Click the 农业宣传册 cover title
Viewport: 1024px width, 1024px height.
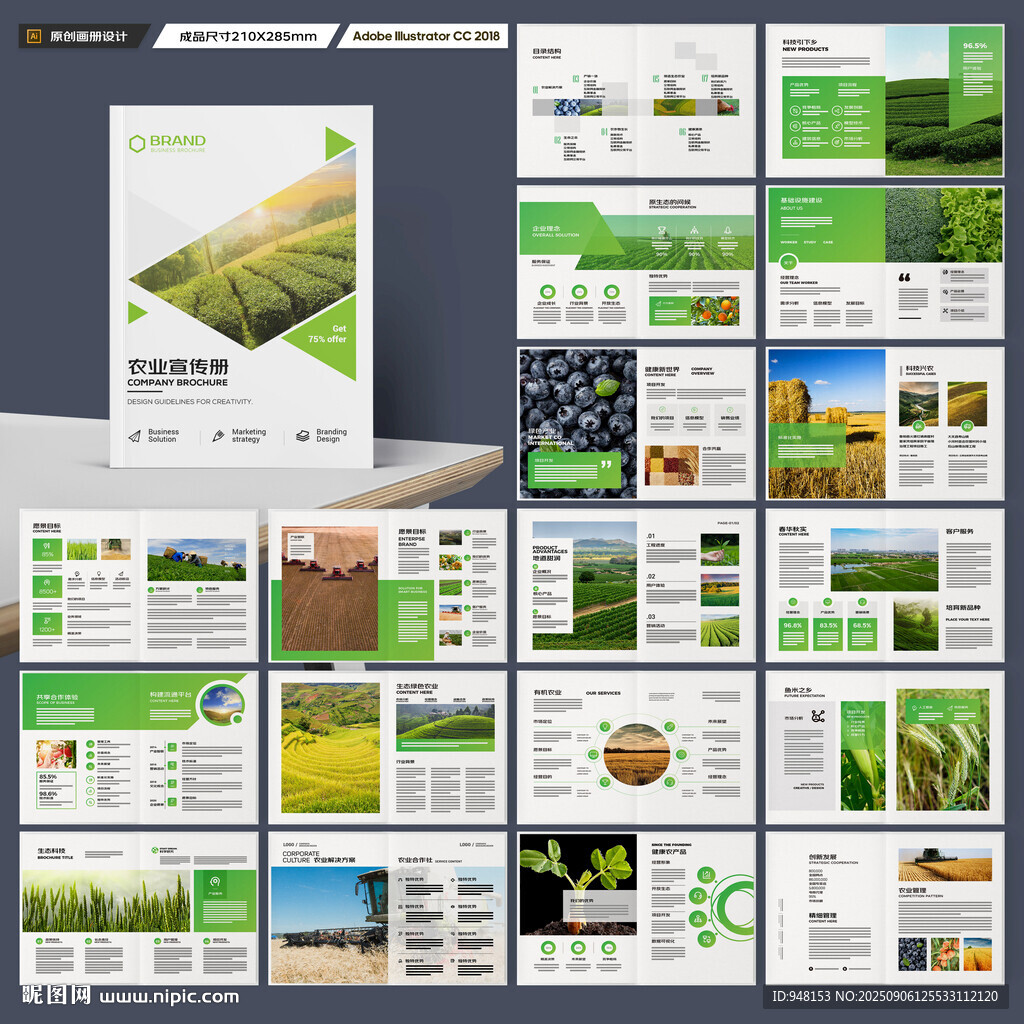click(x=178, y=366)
